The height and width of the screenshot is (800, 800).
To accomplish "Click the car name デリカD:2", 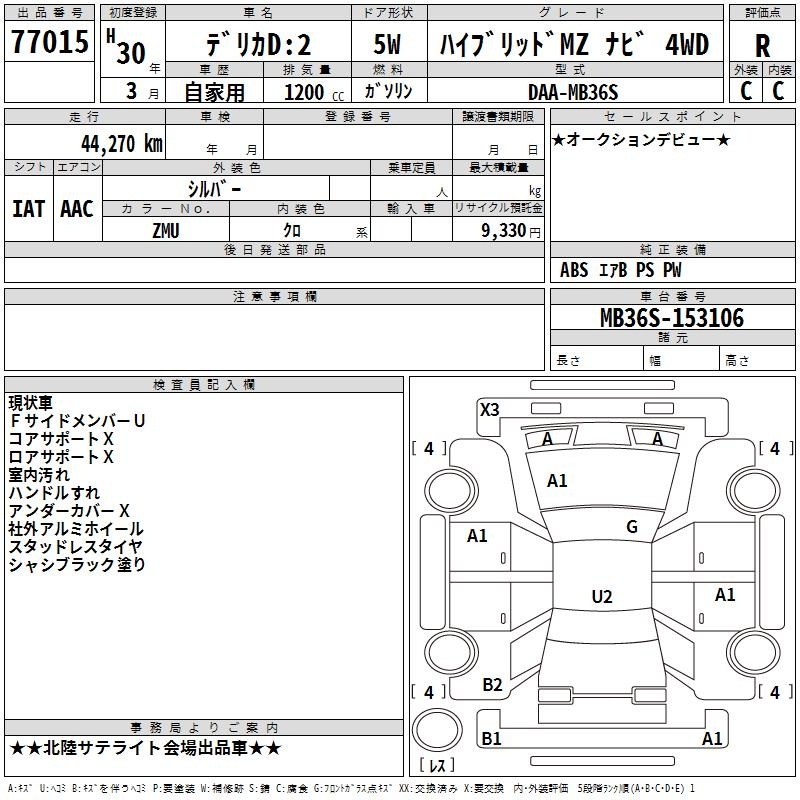I will point(258,45).
